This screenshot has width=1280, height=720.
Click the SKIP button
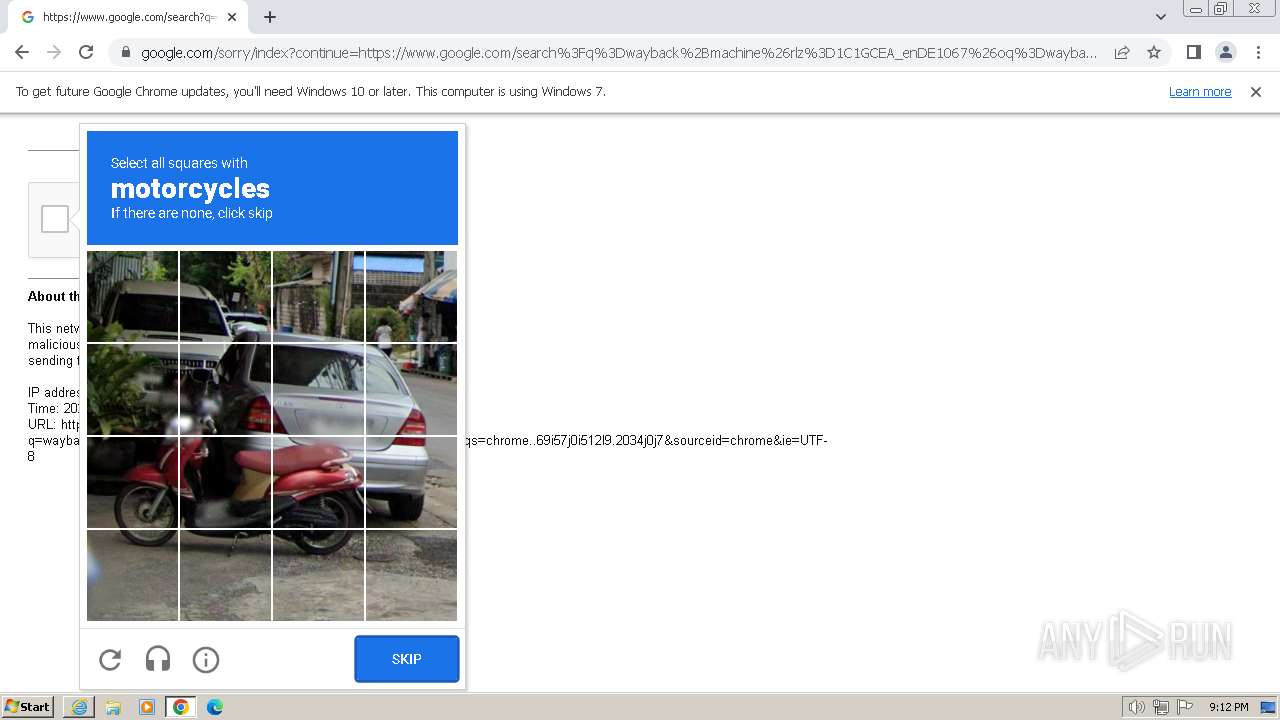coord(407,659)
